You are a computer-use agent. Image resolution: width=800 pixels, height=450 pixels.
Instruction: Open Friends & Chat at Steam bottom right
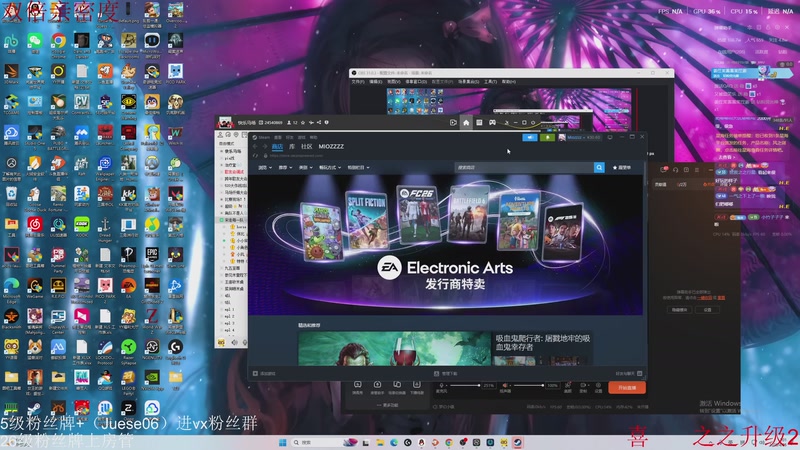pyautogui.click(x=628, y=373)
